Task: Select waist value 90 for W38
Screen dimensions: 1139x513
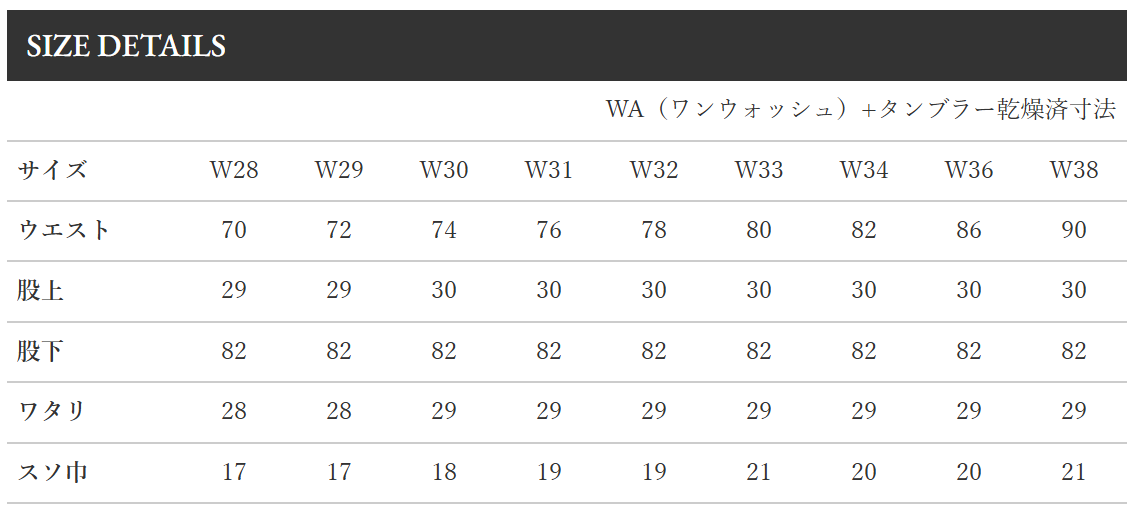Action: (x=1074, y=230)
